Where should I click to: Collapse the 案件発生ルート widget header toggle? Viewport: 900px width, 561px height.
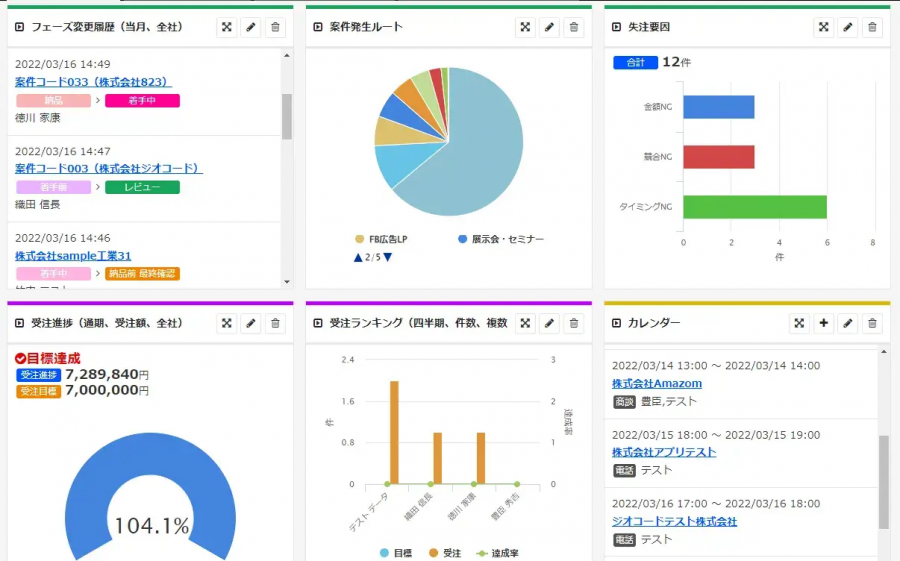tap(318, 27)
